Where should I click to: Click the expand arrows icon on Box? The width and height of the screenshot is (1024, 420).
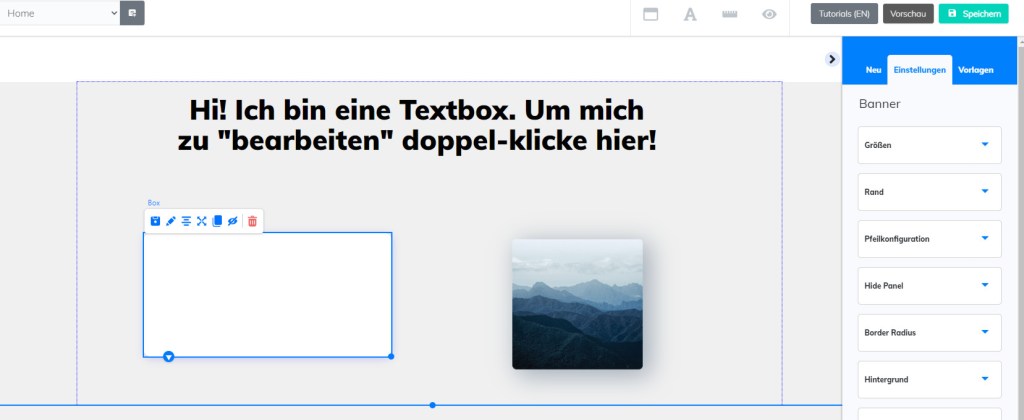(x=201, y=221)
